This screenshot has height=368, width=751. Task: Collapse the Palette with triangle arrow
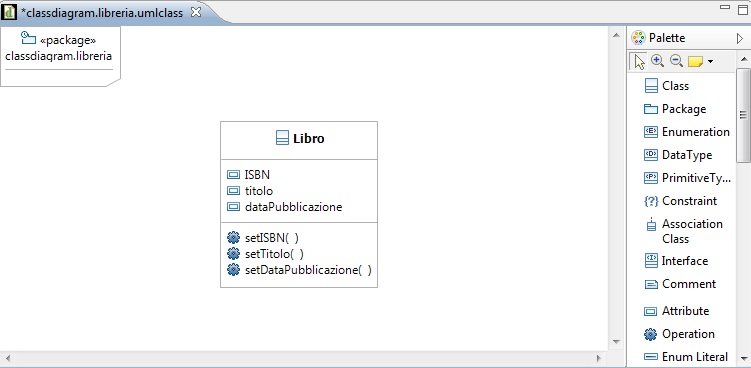740,38
